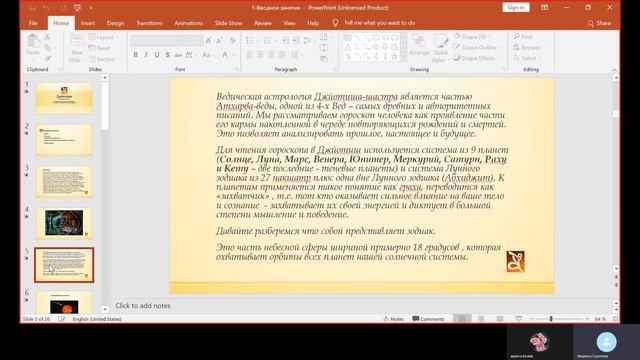This screenshot has height=360, width=640.
Task: Open Comments pane from status bar
Action: click(x=429, y=319)
